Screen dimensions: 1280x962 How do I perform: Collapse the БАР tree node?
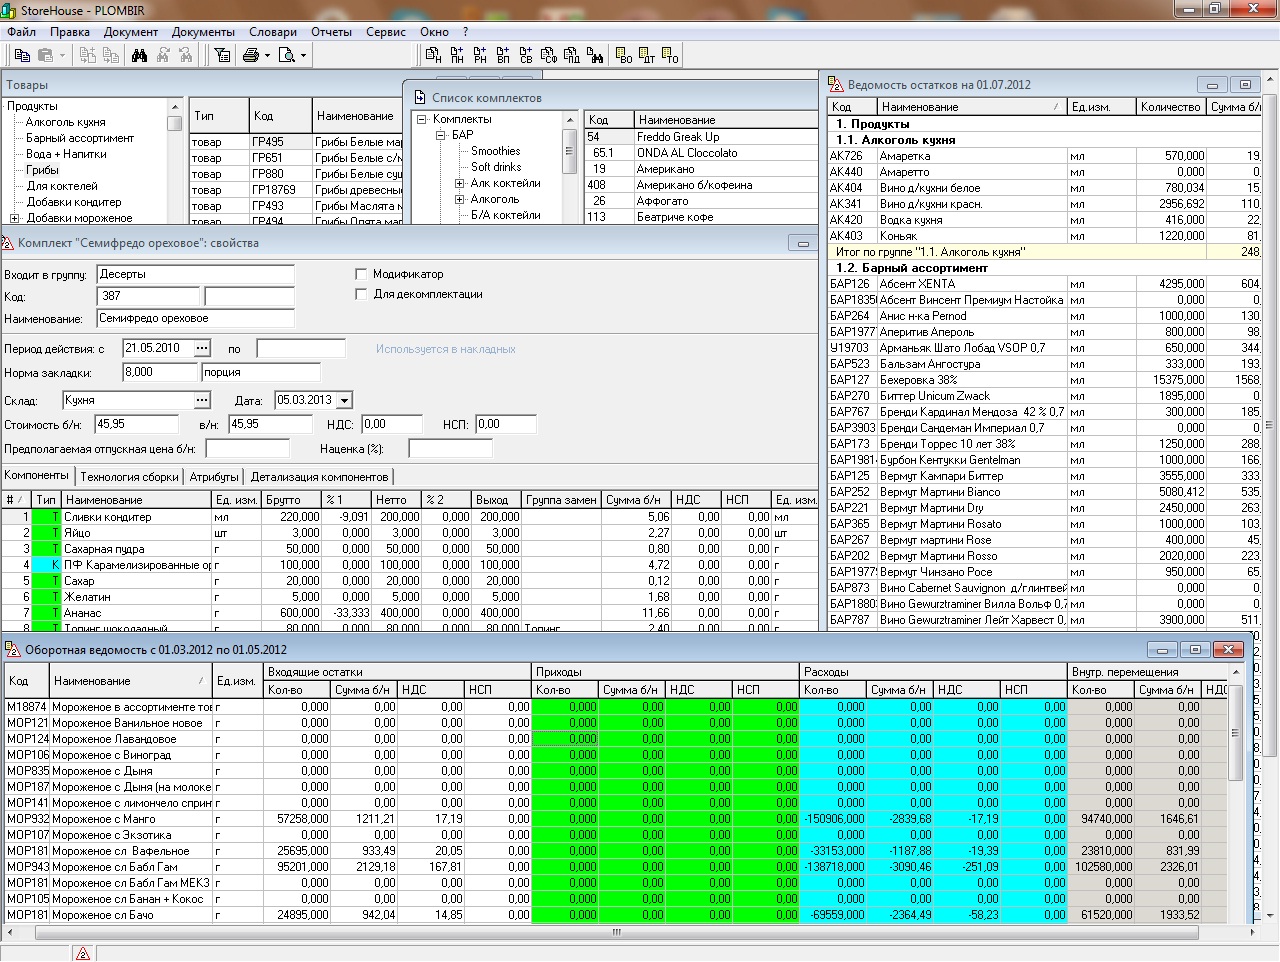coord(440,135)
